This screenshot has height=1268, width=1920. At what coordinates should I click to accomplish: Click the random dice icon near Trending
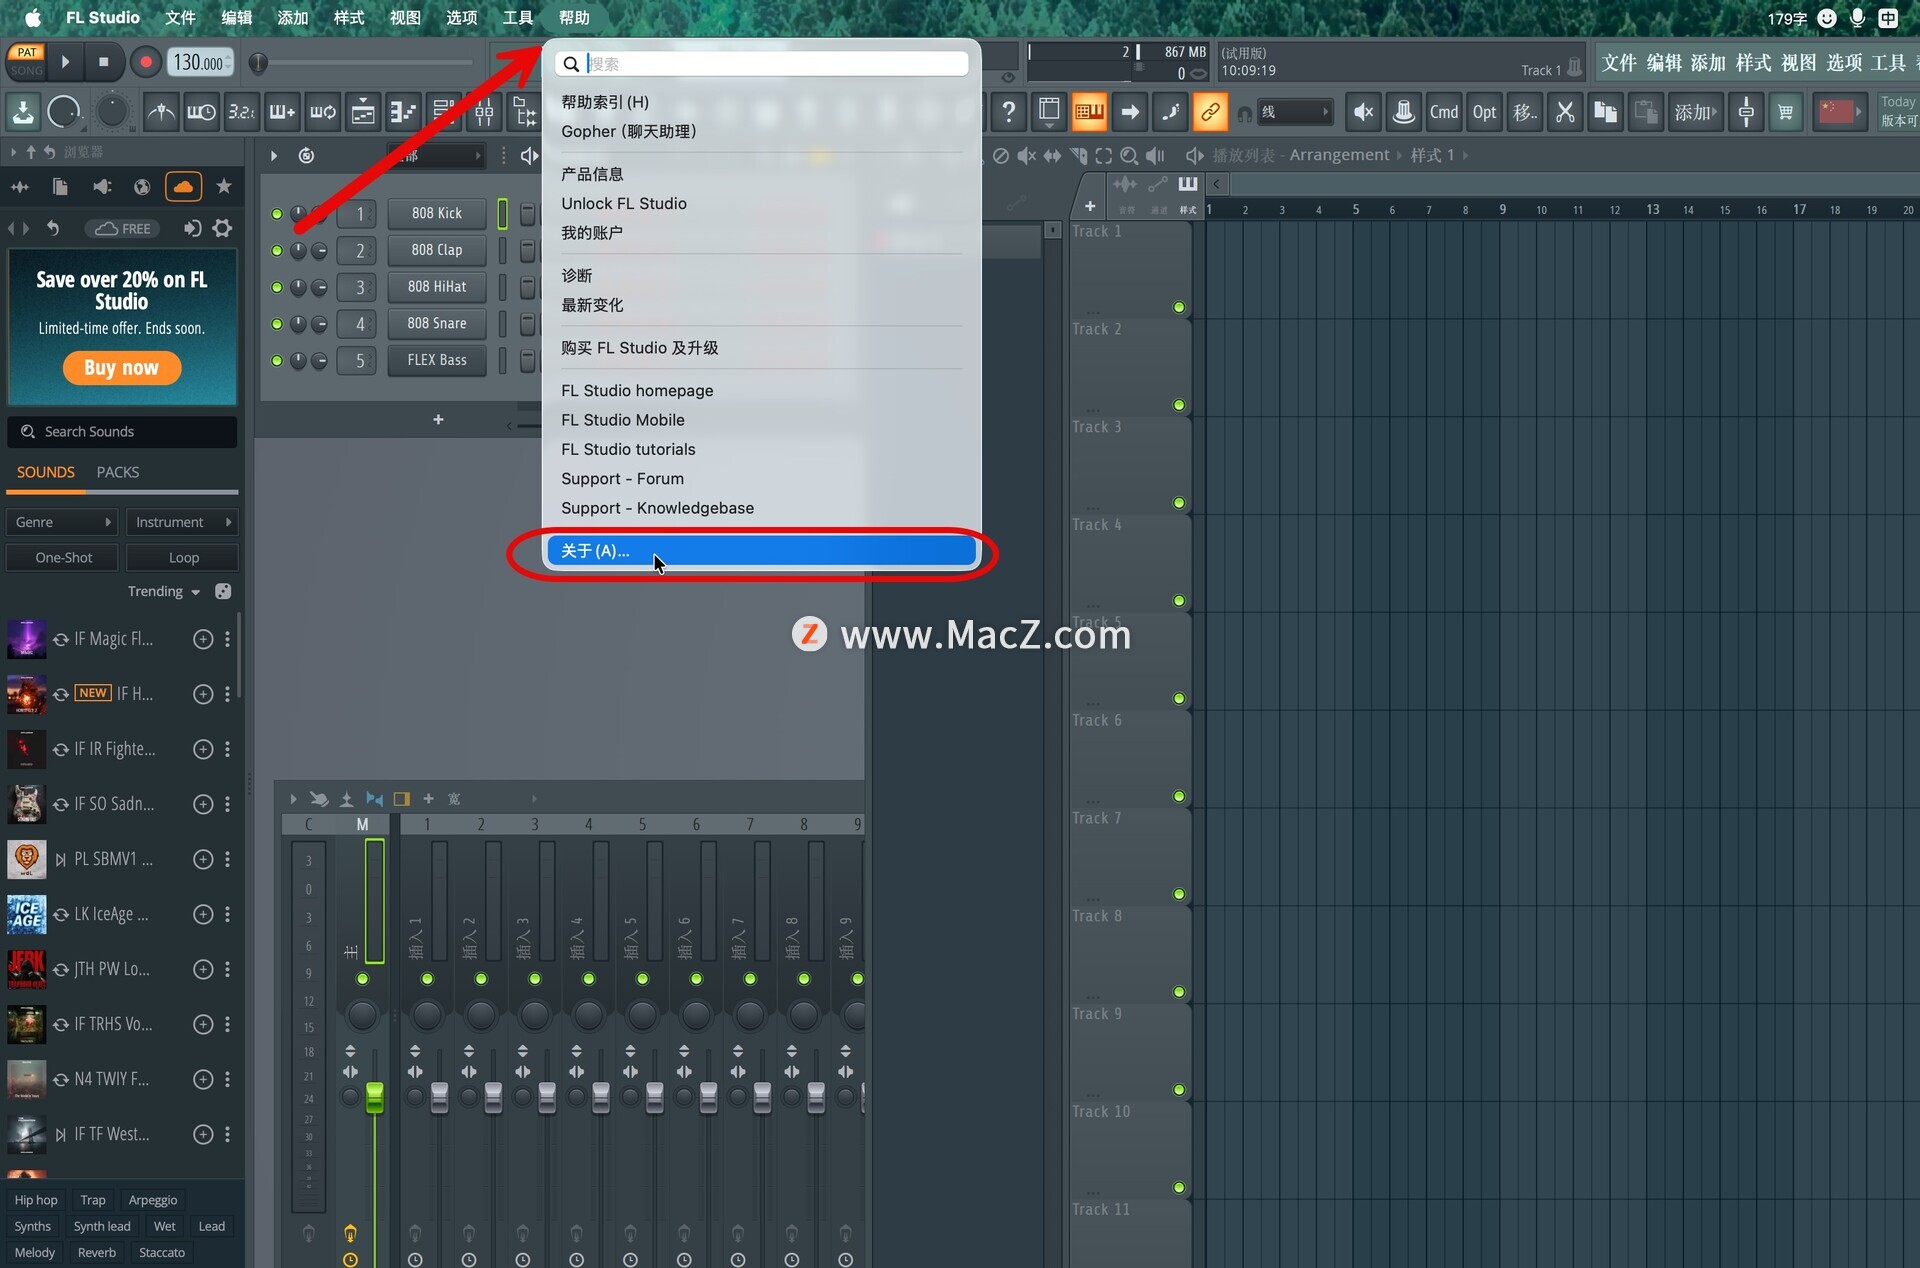click(223, 592)
